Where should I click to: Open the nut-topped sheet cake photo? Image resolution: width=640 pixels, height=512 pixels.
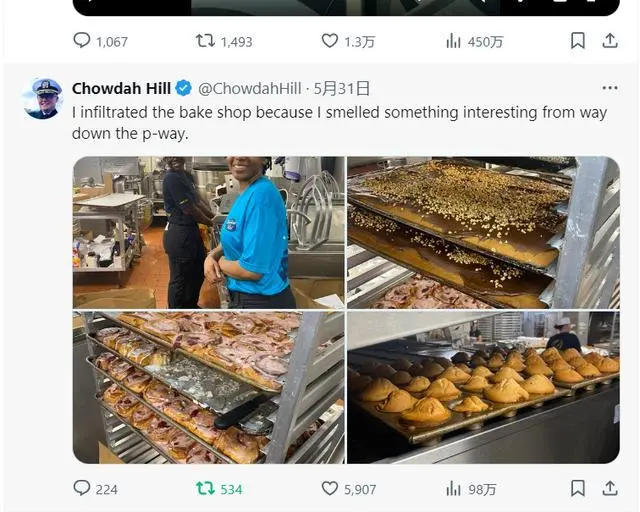(483, 232)
